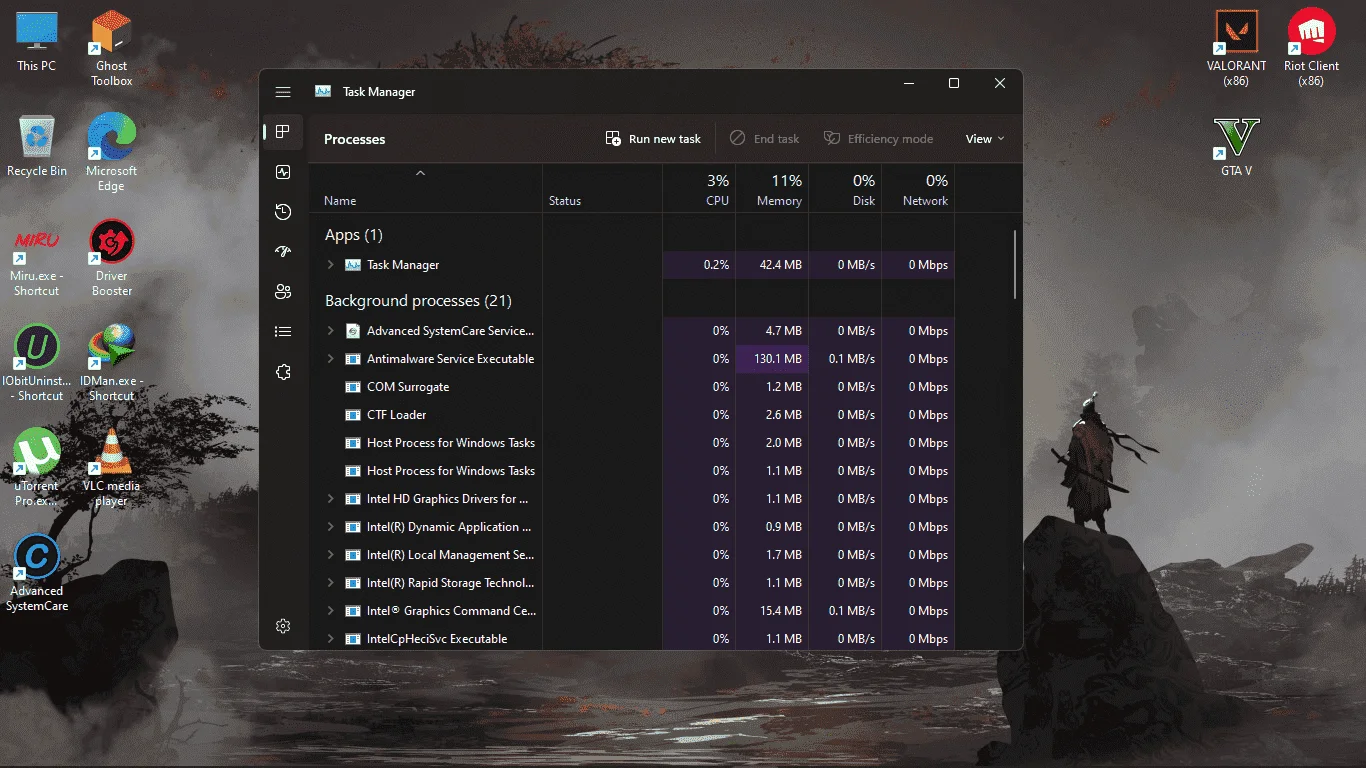
Task: Open the Task Manager hamburger navigation menu
Action: [x=283, y=92]
